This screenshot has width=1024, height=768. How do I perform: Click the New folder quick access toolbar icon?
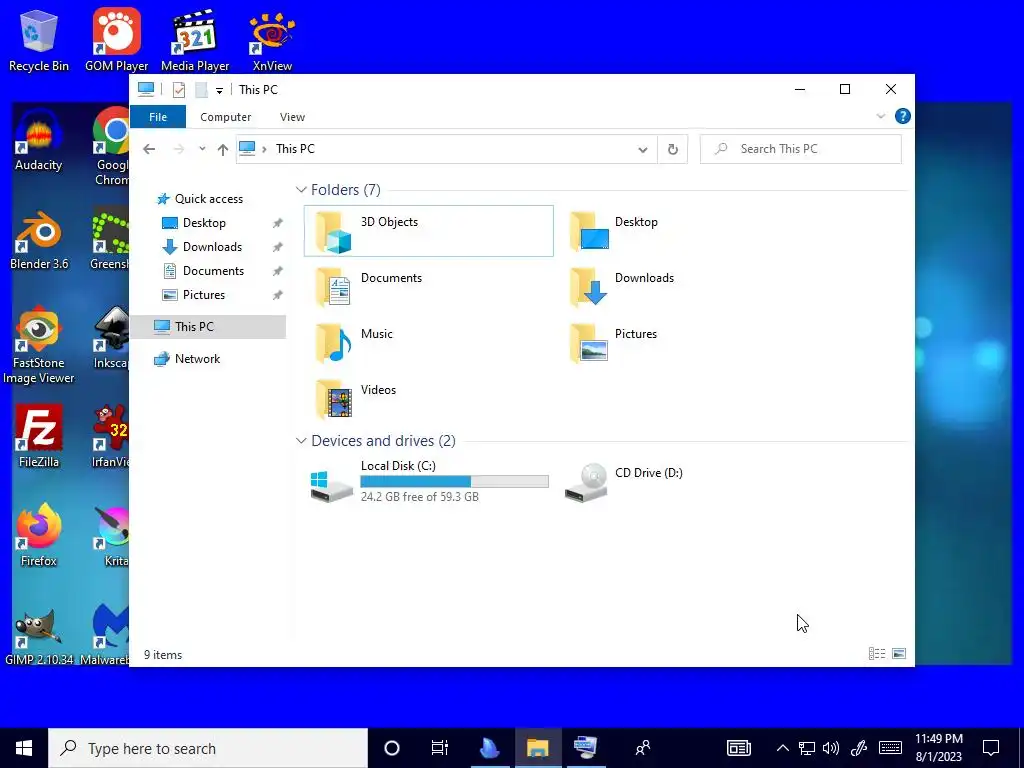click(x=202, y=89)
